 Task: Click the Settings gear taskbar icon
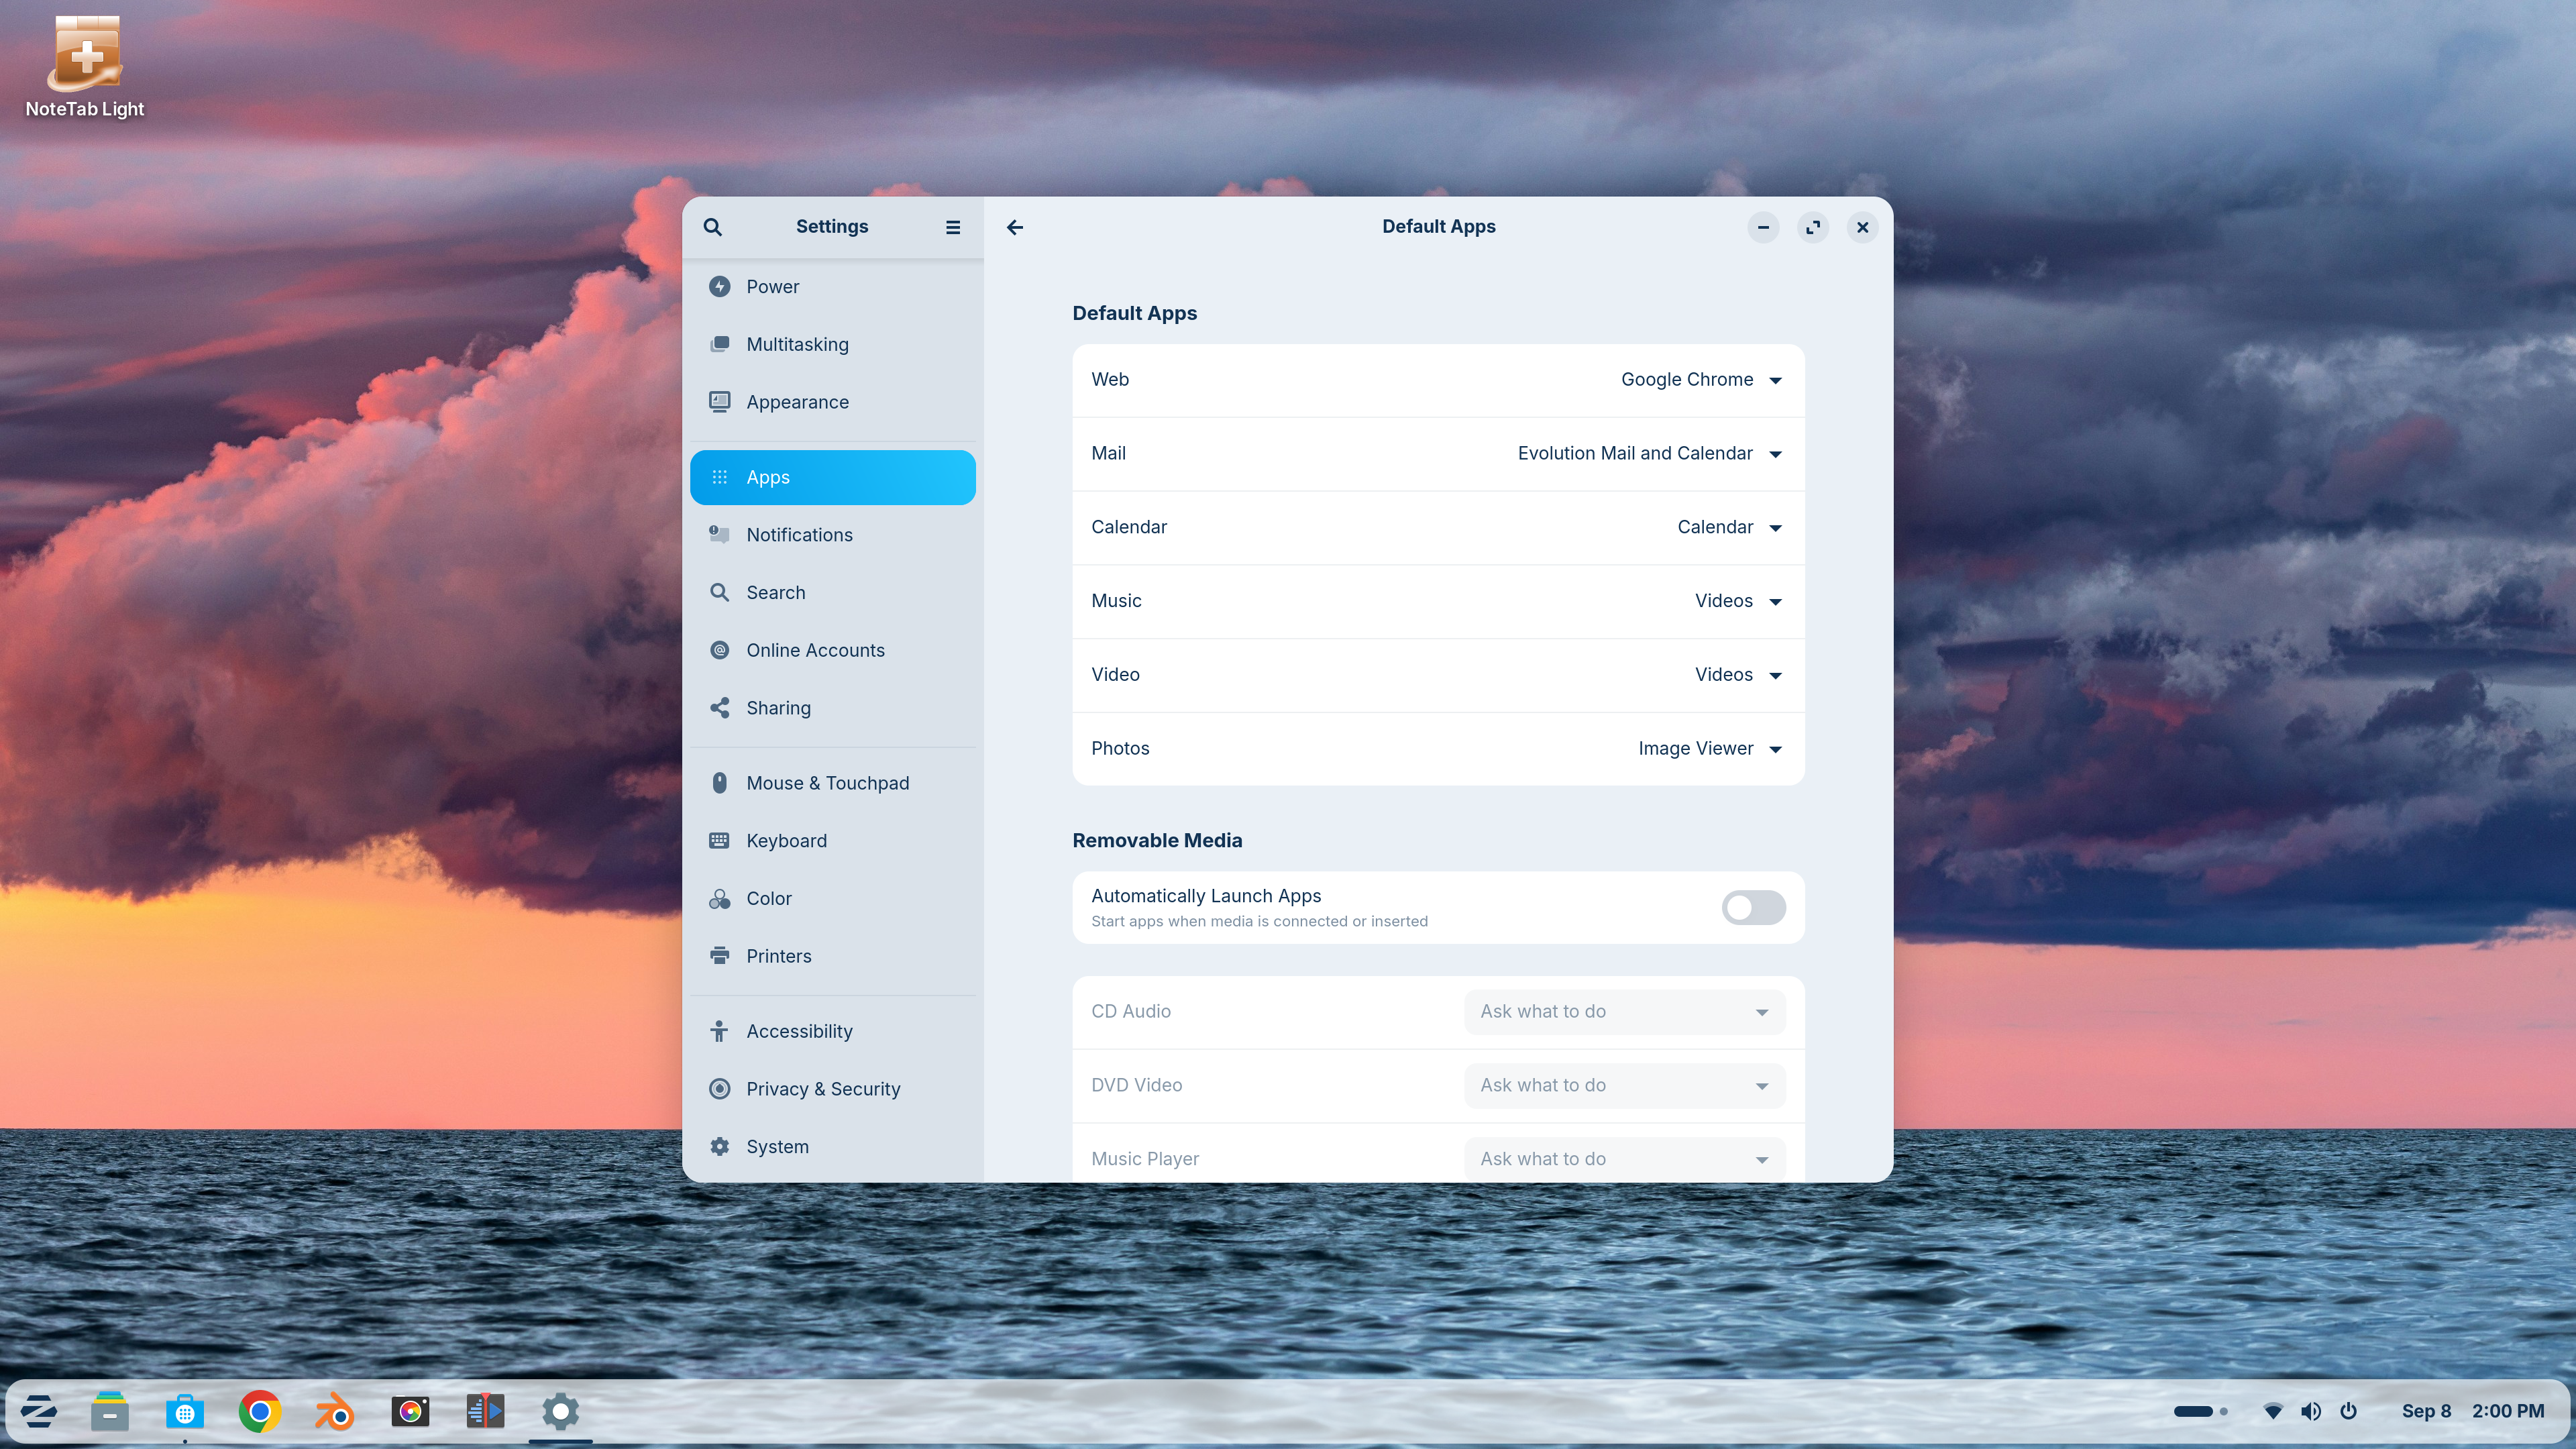point(560,1412)
